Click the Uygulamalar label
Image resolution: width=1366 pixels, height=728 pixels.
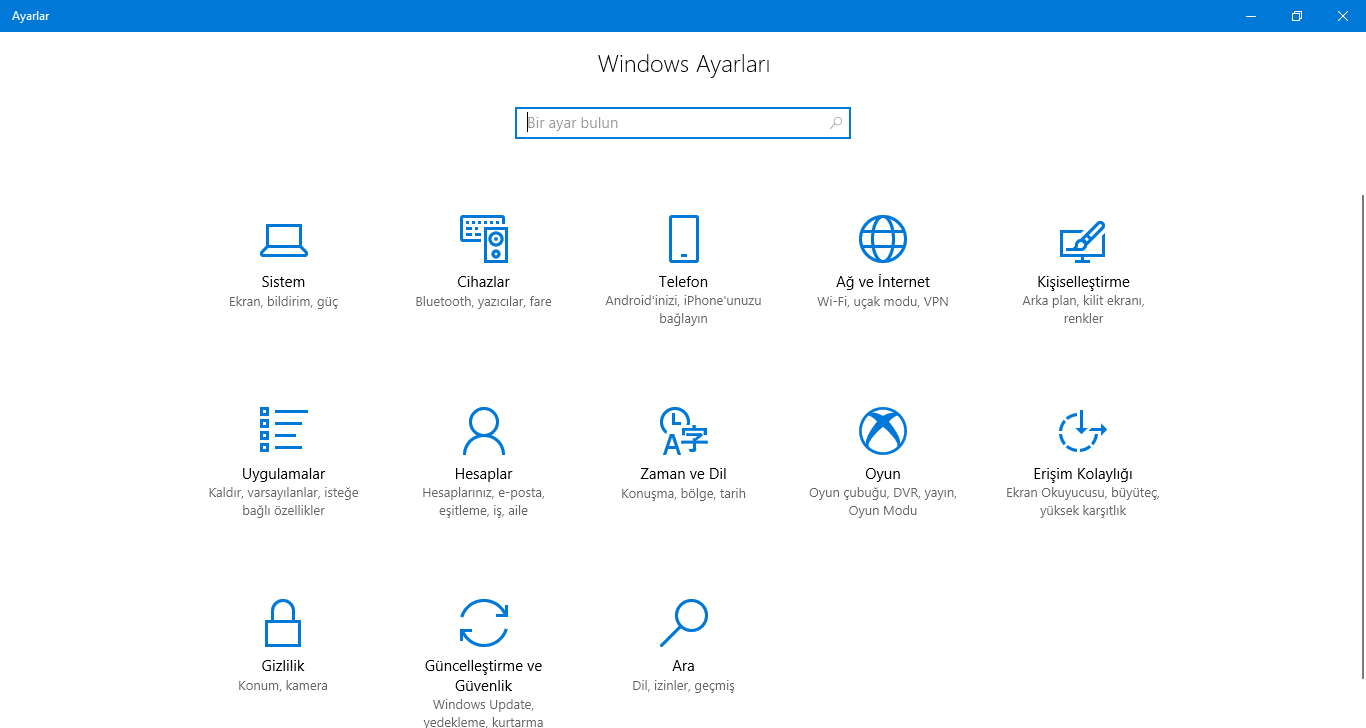click(x=283, y=474)
